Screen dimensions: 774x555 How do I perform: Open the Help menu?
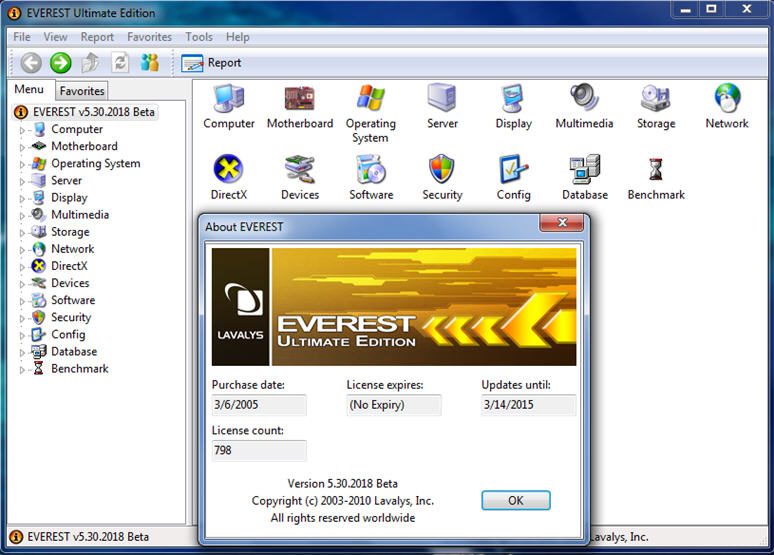pos(237,37)
